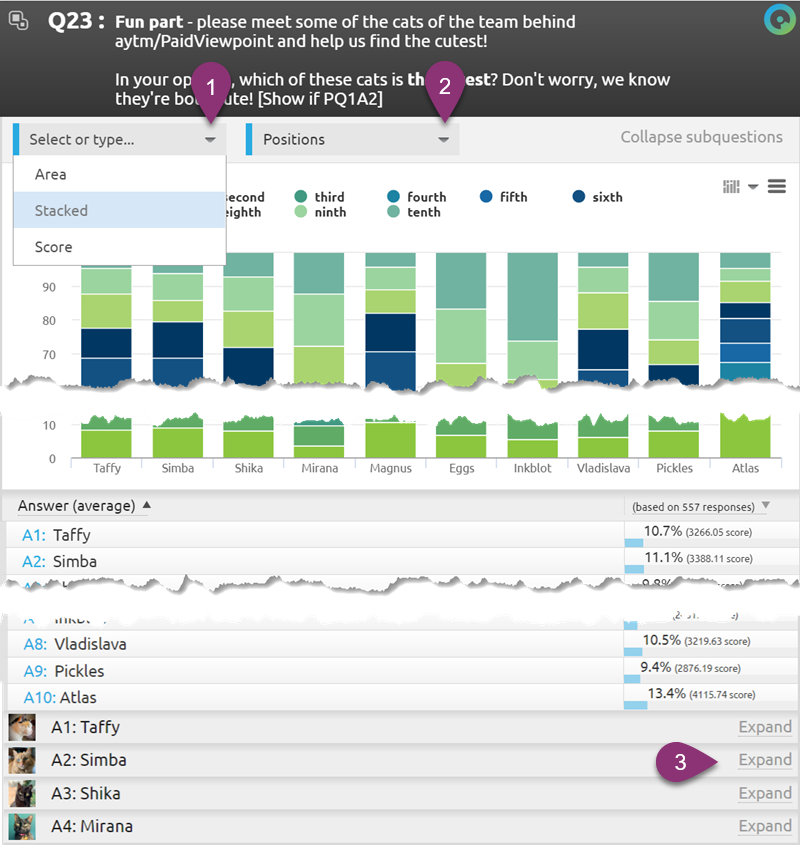This screenshot has height=845, width=800.
Task: Open the based on 557 responses dropdown
Action: [x=700, y=507]
